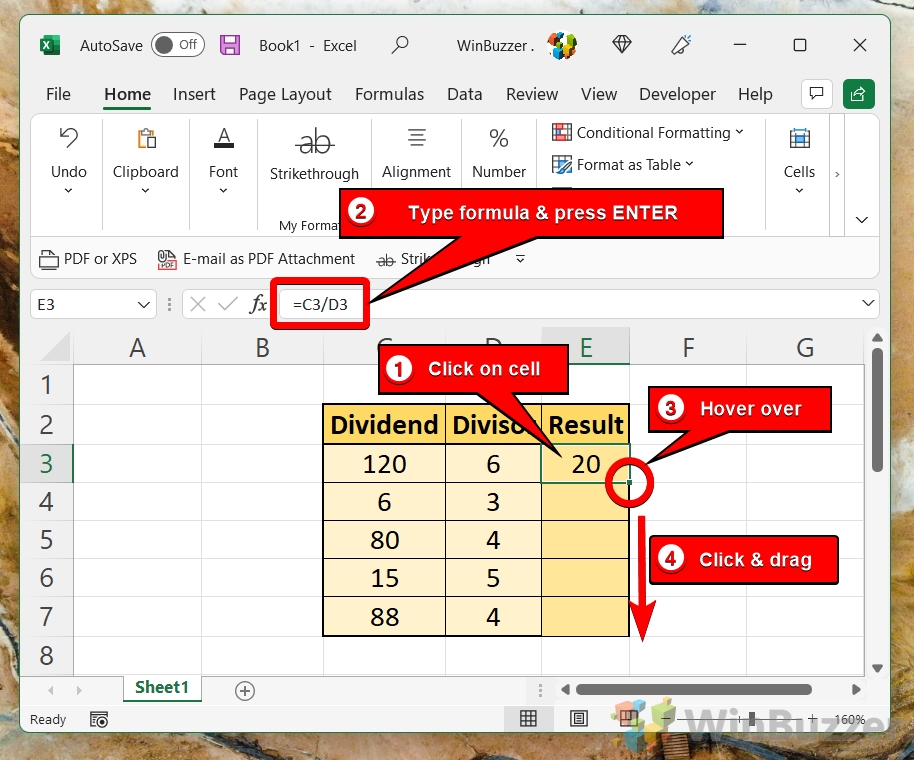Switch to the Insert tab
The image size is (914, 760).
click(x=194, y=94)
